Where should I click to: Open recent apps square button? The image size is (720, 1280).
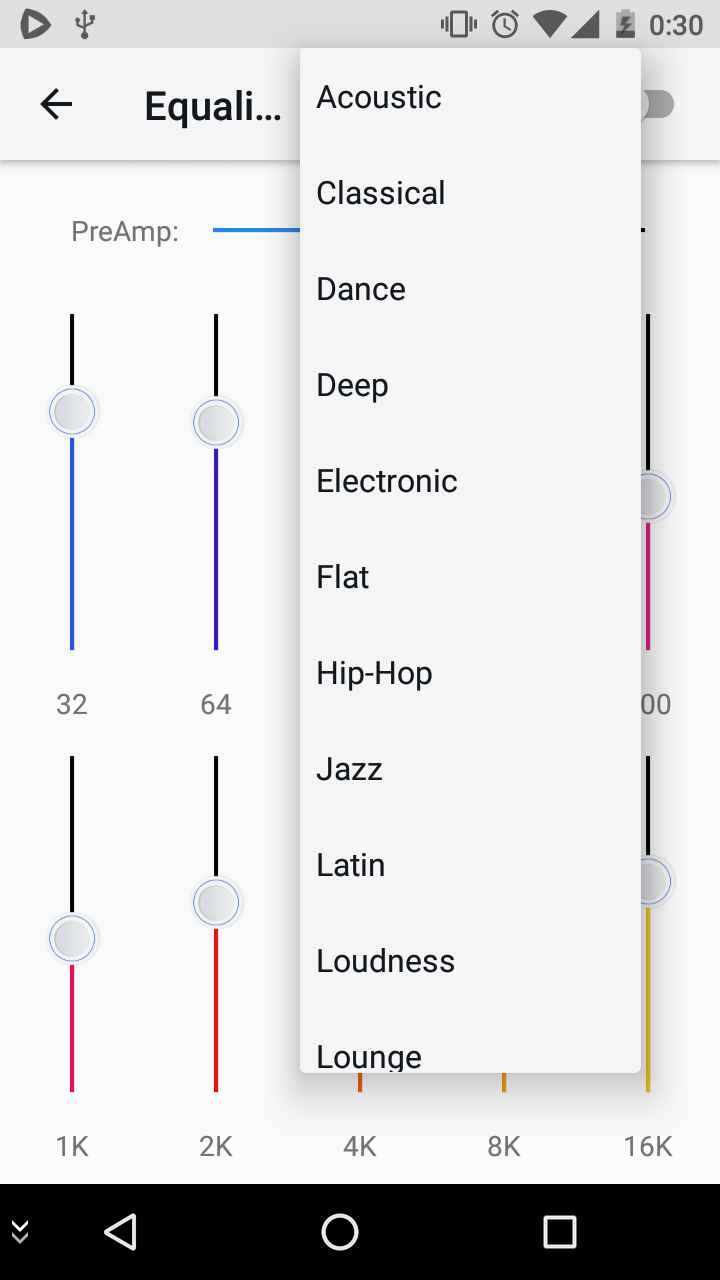tap(560, 1231)
